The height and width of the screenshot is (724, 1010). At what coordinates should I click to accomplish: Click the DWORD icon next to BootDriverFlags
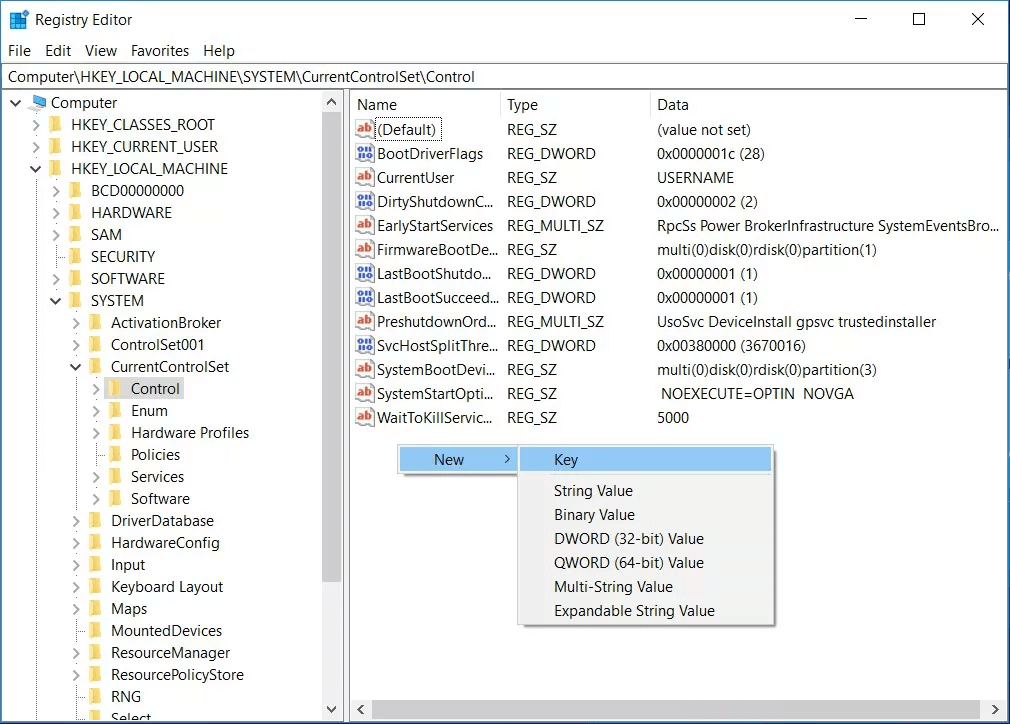(365, 153)
